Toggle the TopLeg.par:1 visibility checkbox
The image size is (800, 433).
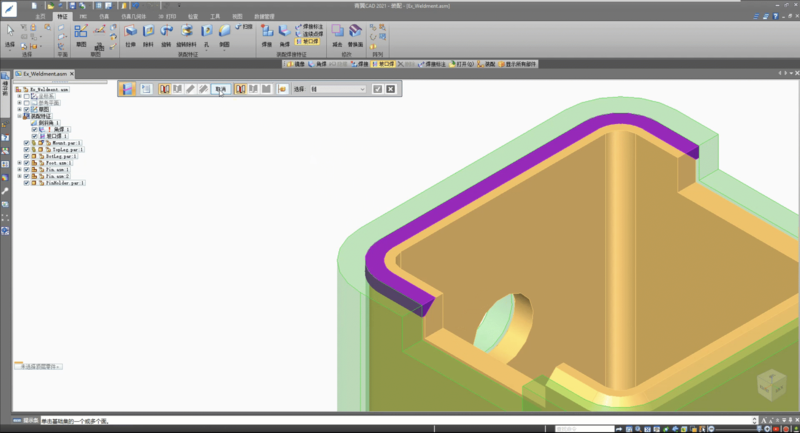click(x=26, y=151)
